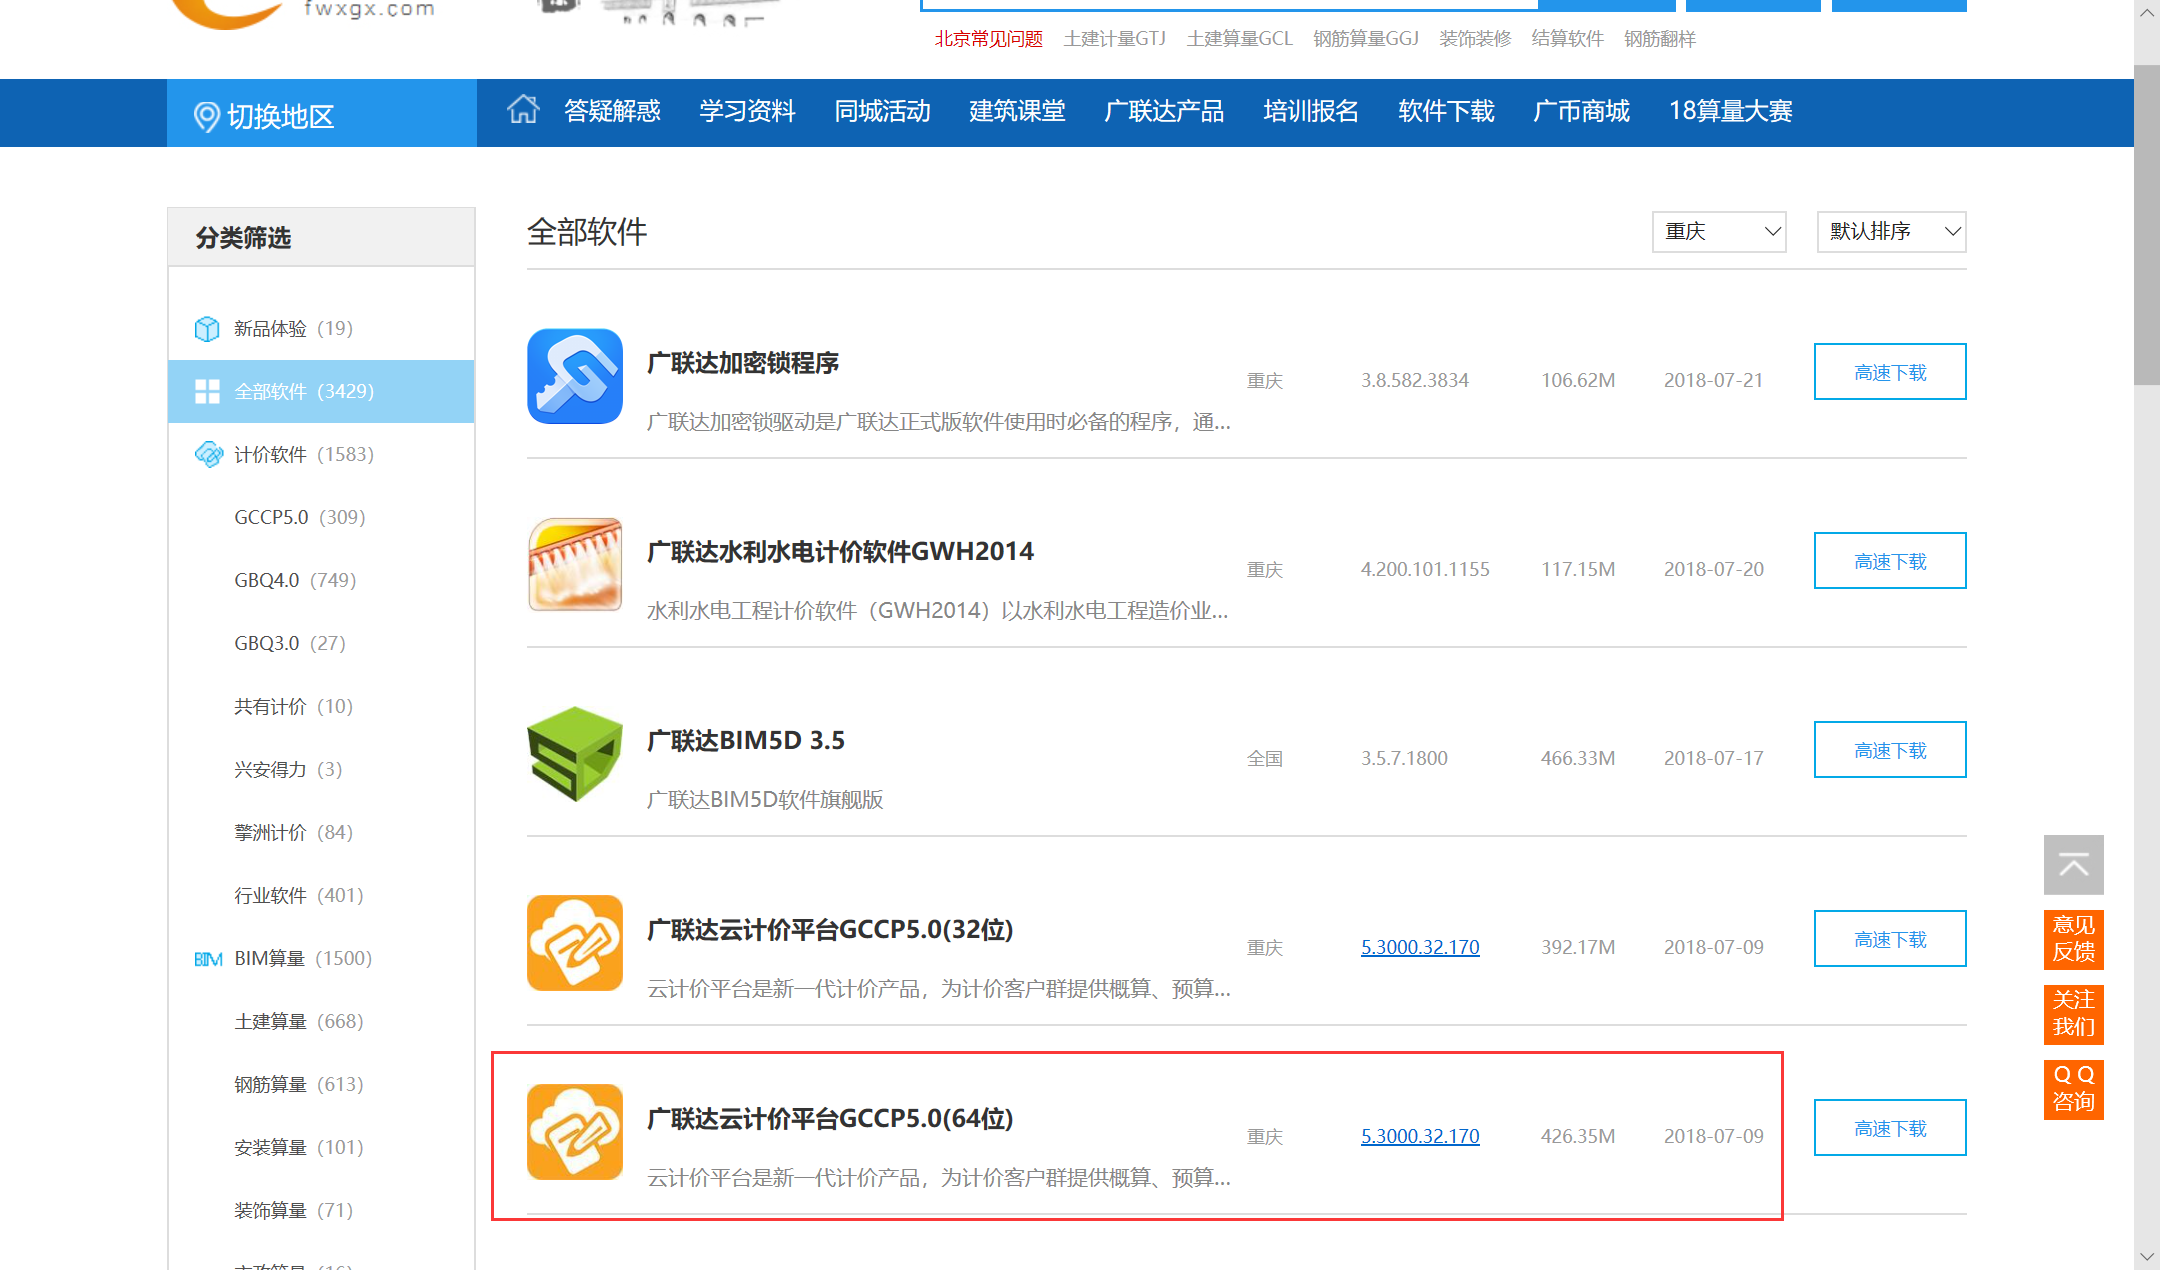Open the green BIM5D 3.5 icon
The width and height of the screenshot is (2160, 1270).
(x=575, y=754)
